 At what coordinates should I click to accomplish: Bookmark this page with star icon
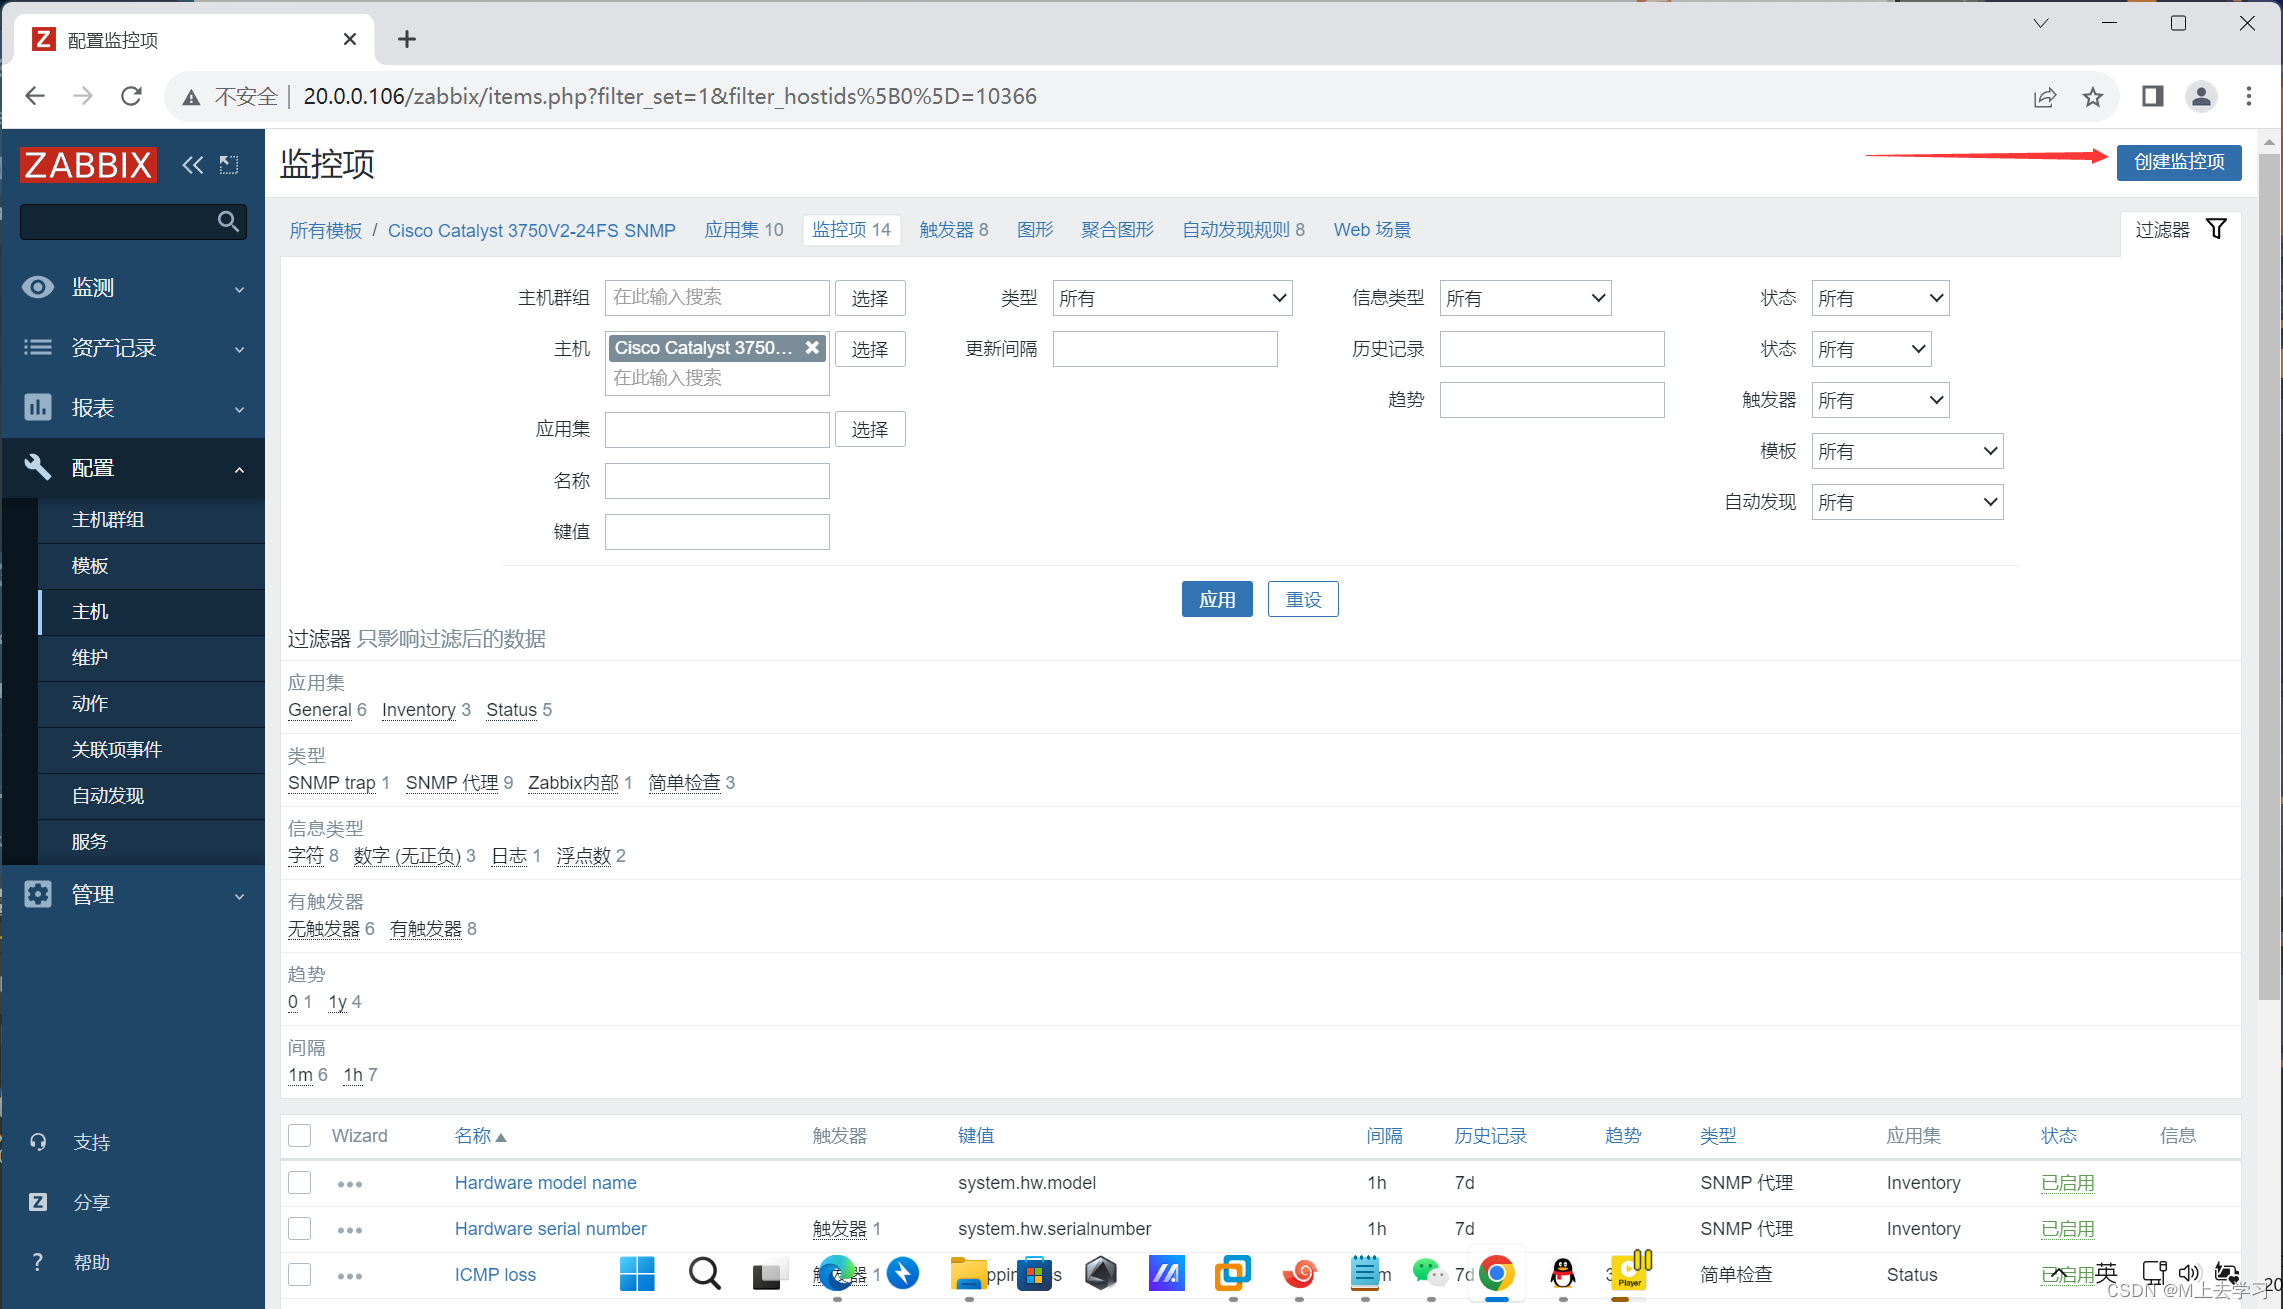tap(2092, 97)
